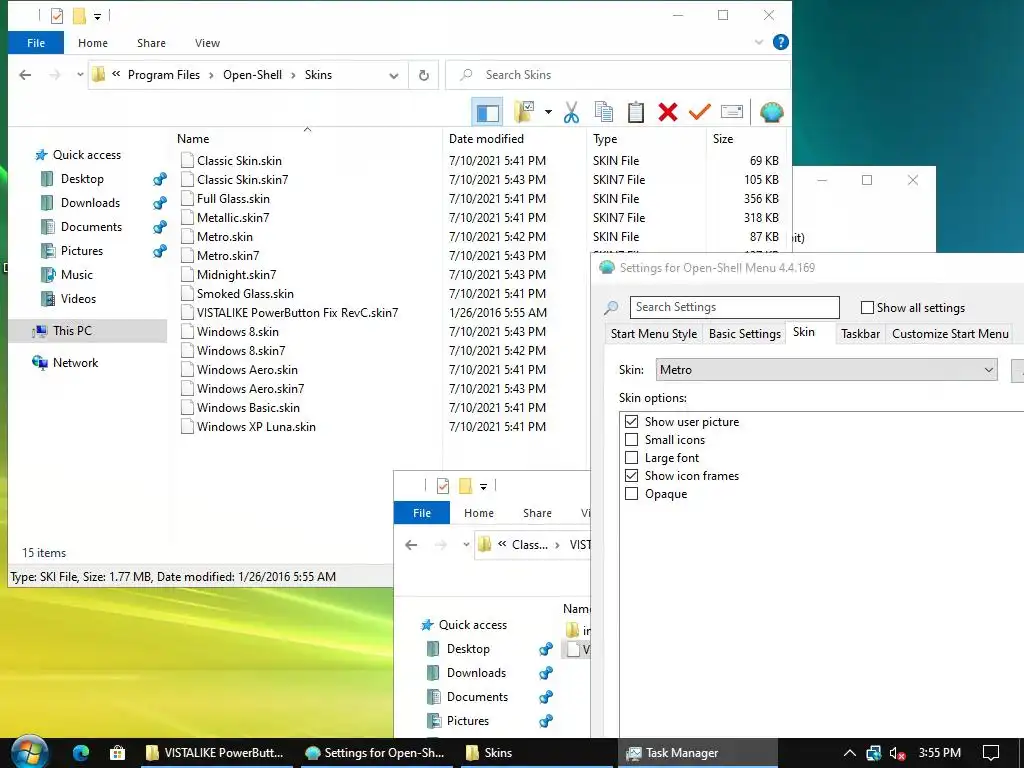The image size is (1024, 768).
Task: Open the Skin dropdown showing Metro
Action: [826, 370]
